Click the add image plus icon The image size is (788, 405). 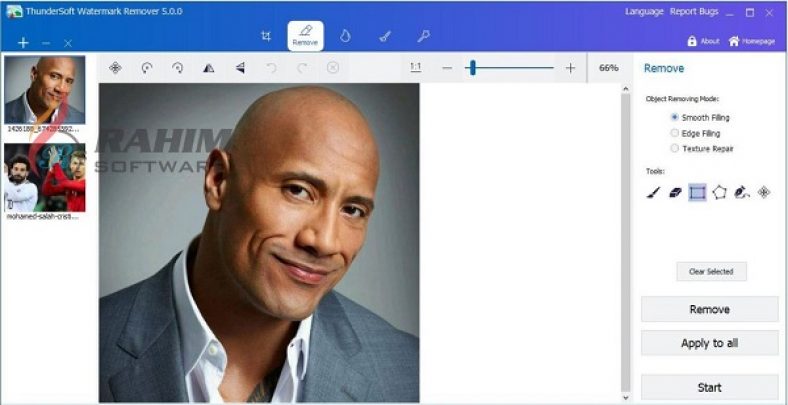[23, 43]
